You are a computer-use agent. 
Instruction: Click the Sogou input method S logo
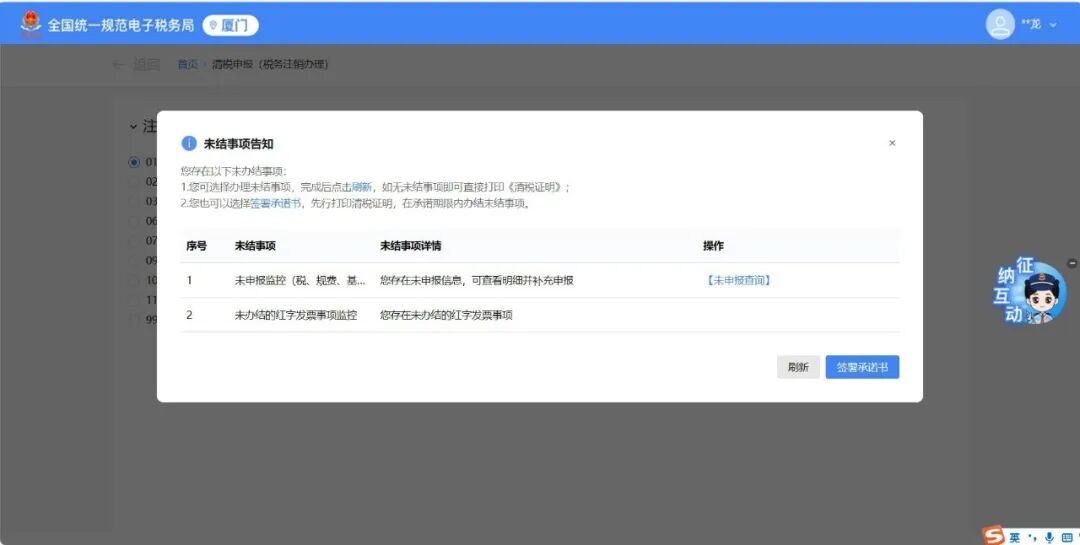994,535
